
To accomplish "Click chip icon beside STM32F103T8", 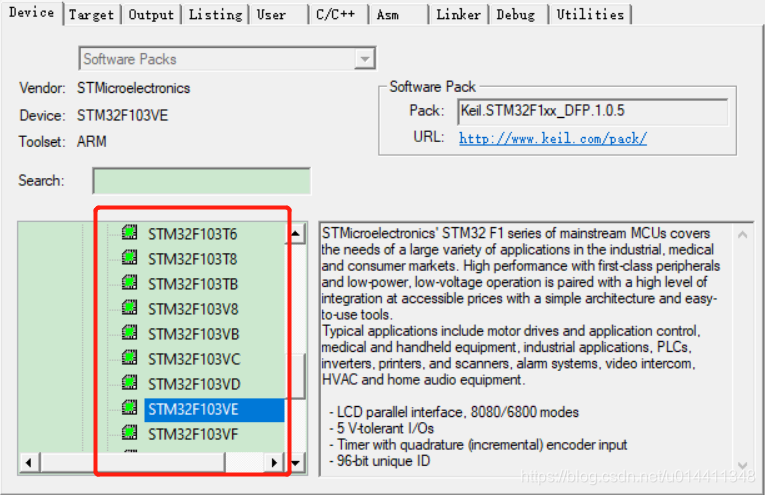I will (x=129, y=257).
